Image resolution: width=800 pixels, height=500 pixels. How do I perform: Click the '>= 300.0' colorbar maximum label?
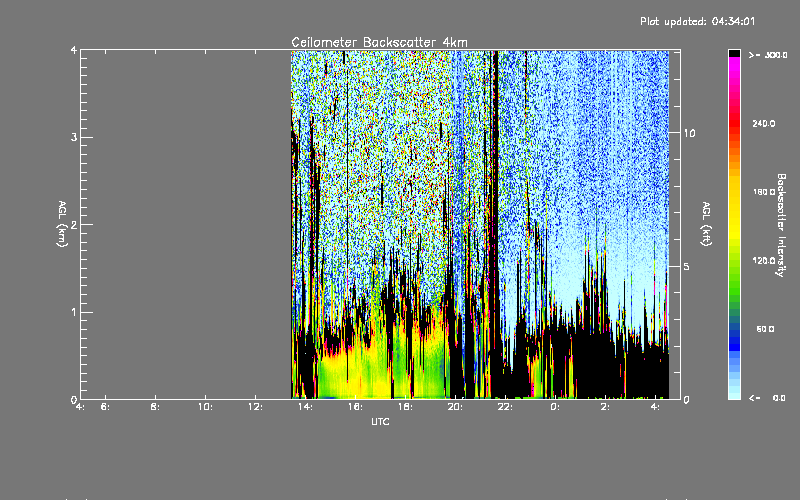768,55
